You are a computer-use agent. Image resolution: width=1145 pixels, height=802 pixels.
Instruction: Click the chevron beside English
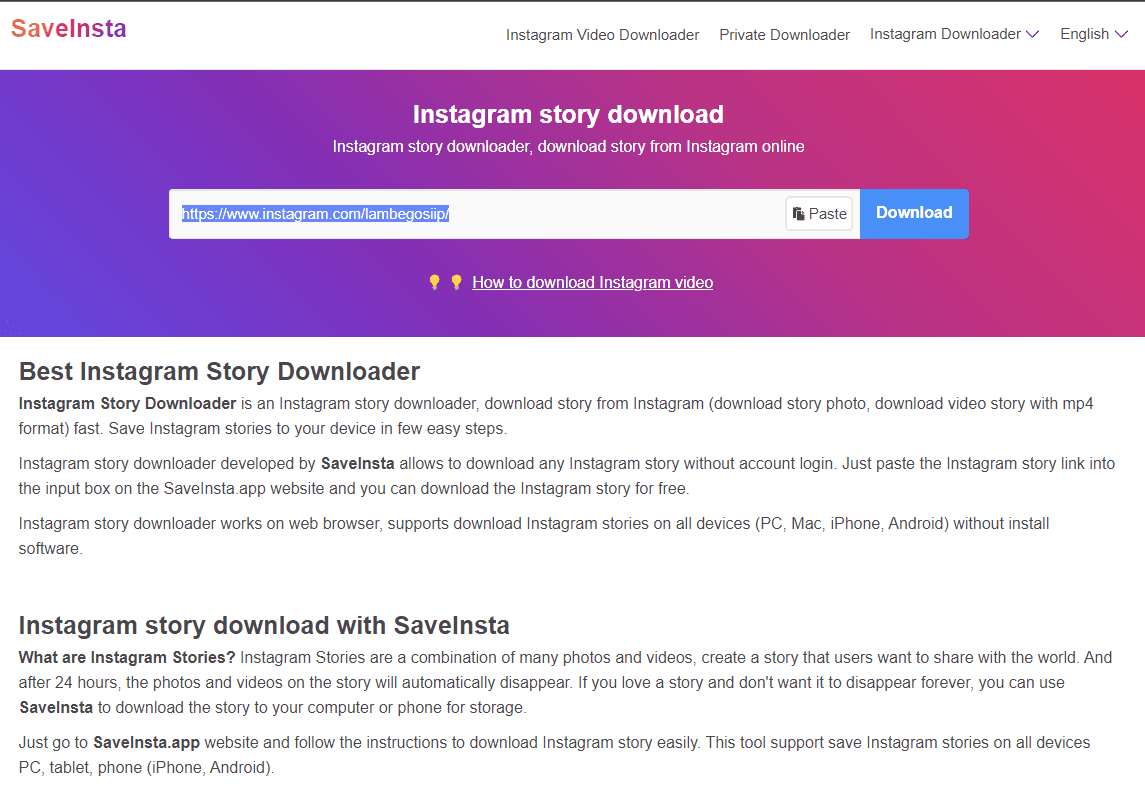(1122, 33)
